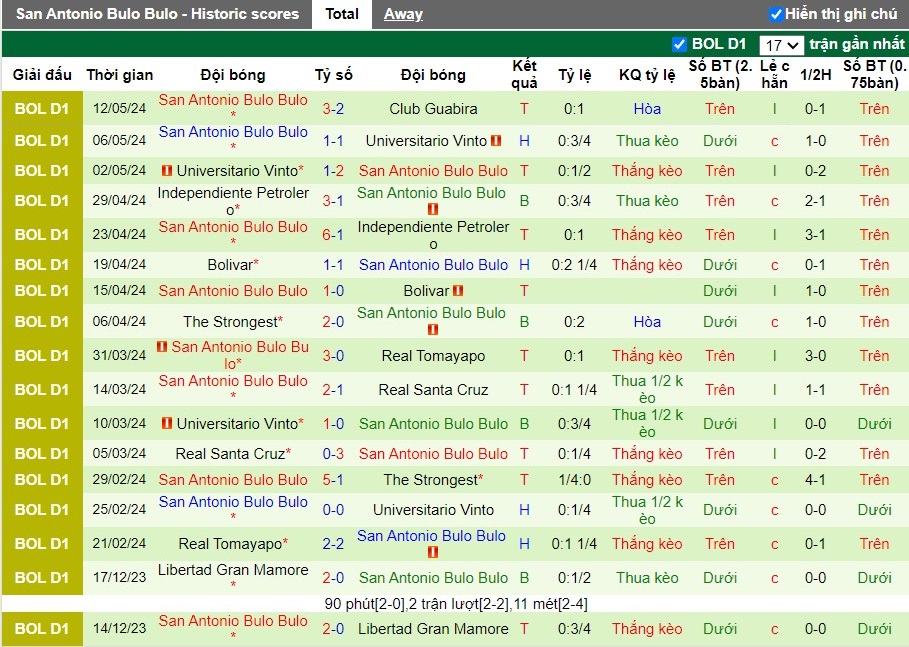The image size is (909, 647).
Task: Click the Kết quả column header
Action: (524, 74)
